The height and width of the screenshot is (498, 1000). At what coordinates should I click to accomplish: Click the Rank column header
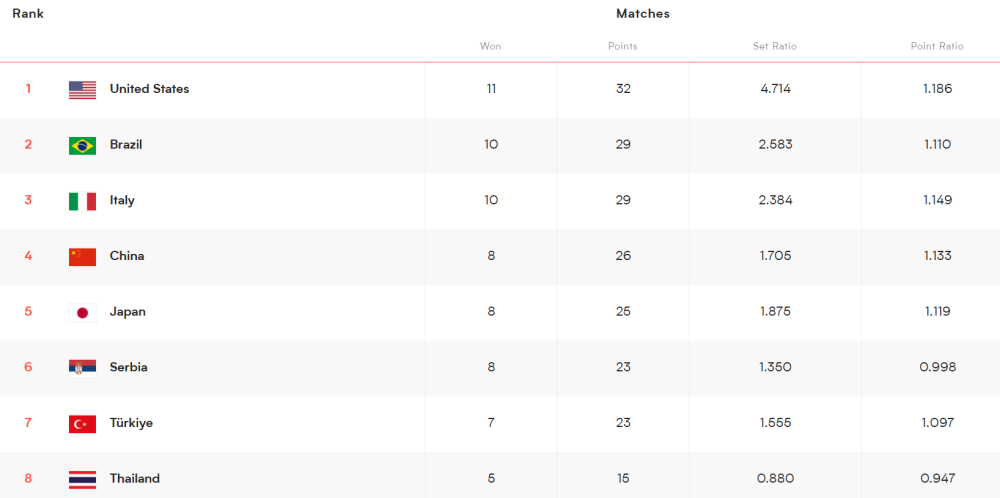(x=28, y=13)
